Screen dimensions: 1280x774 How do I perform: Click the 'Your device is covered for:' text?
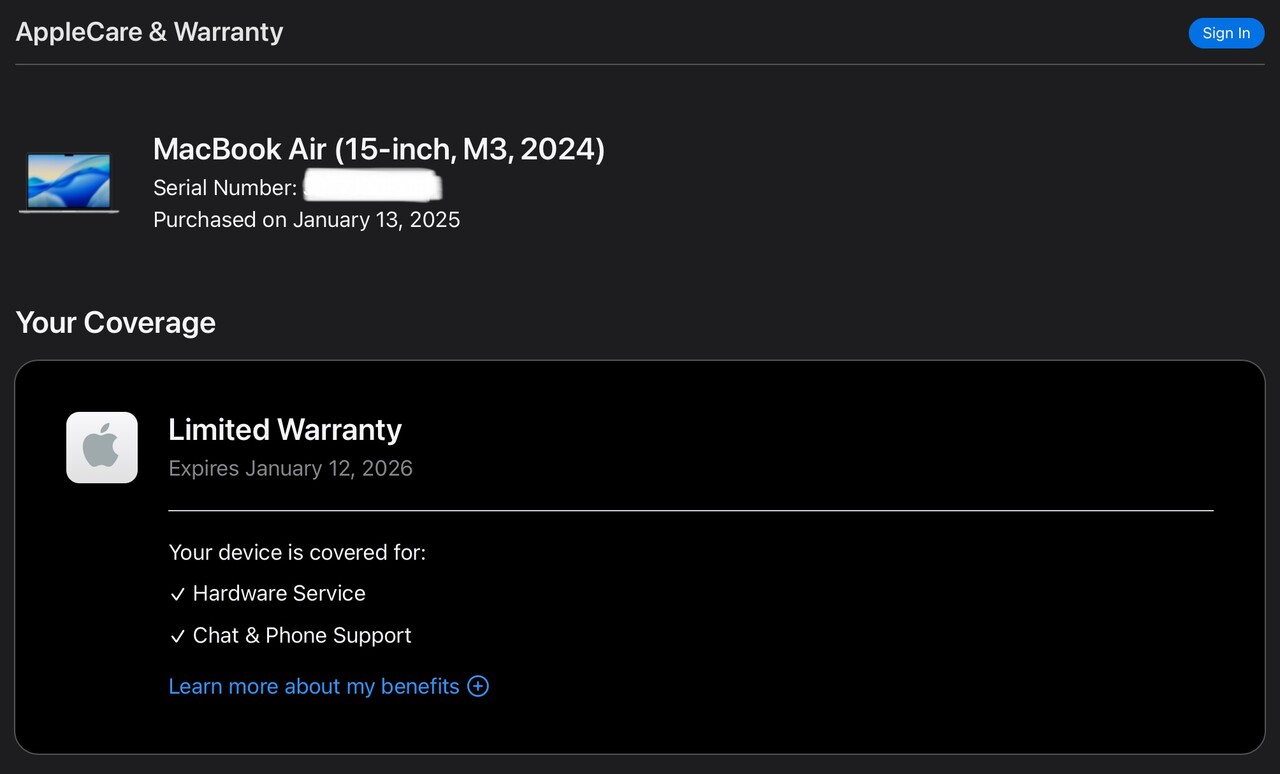point(297,552)
